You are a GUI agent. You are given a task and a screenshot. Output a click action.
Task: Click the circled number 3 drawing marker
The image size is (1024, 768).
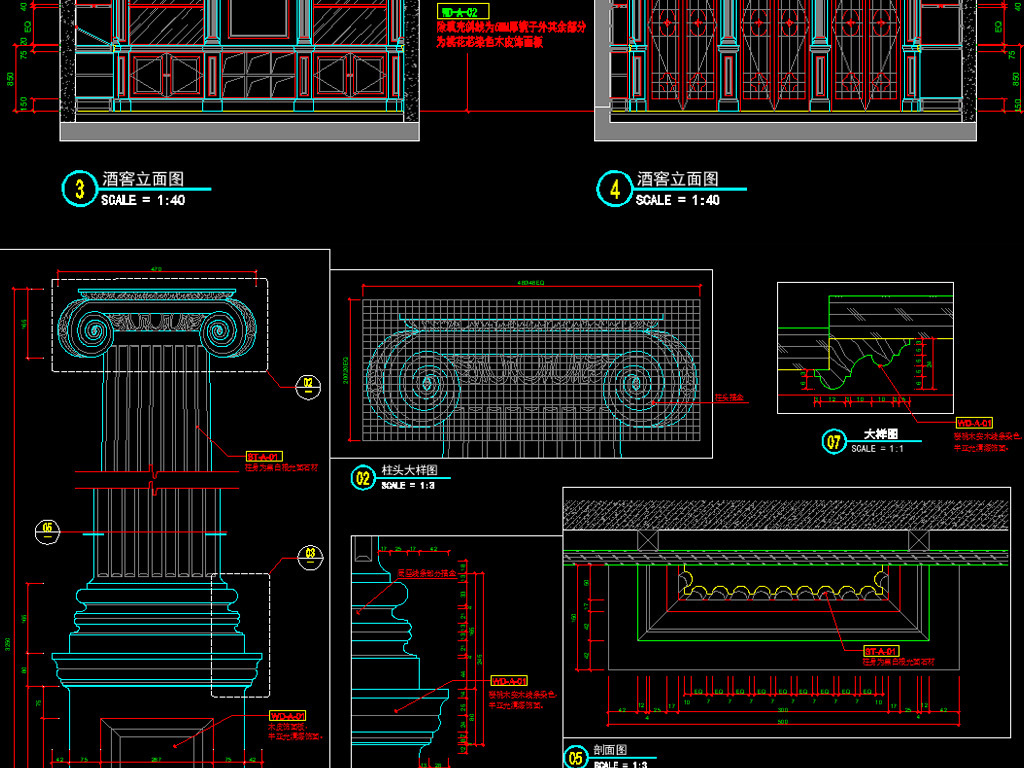click(78, 189)
